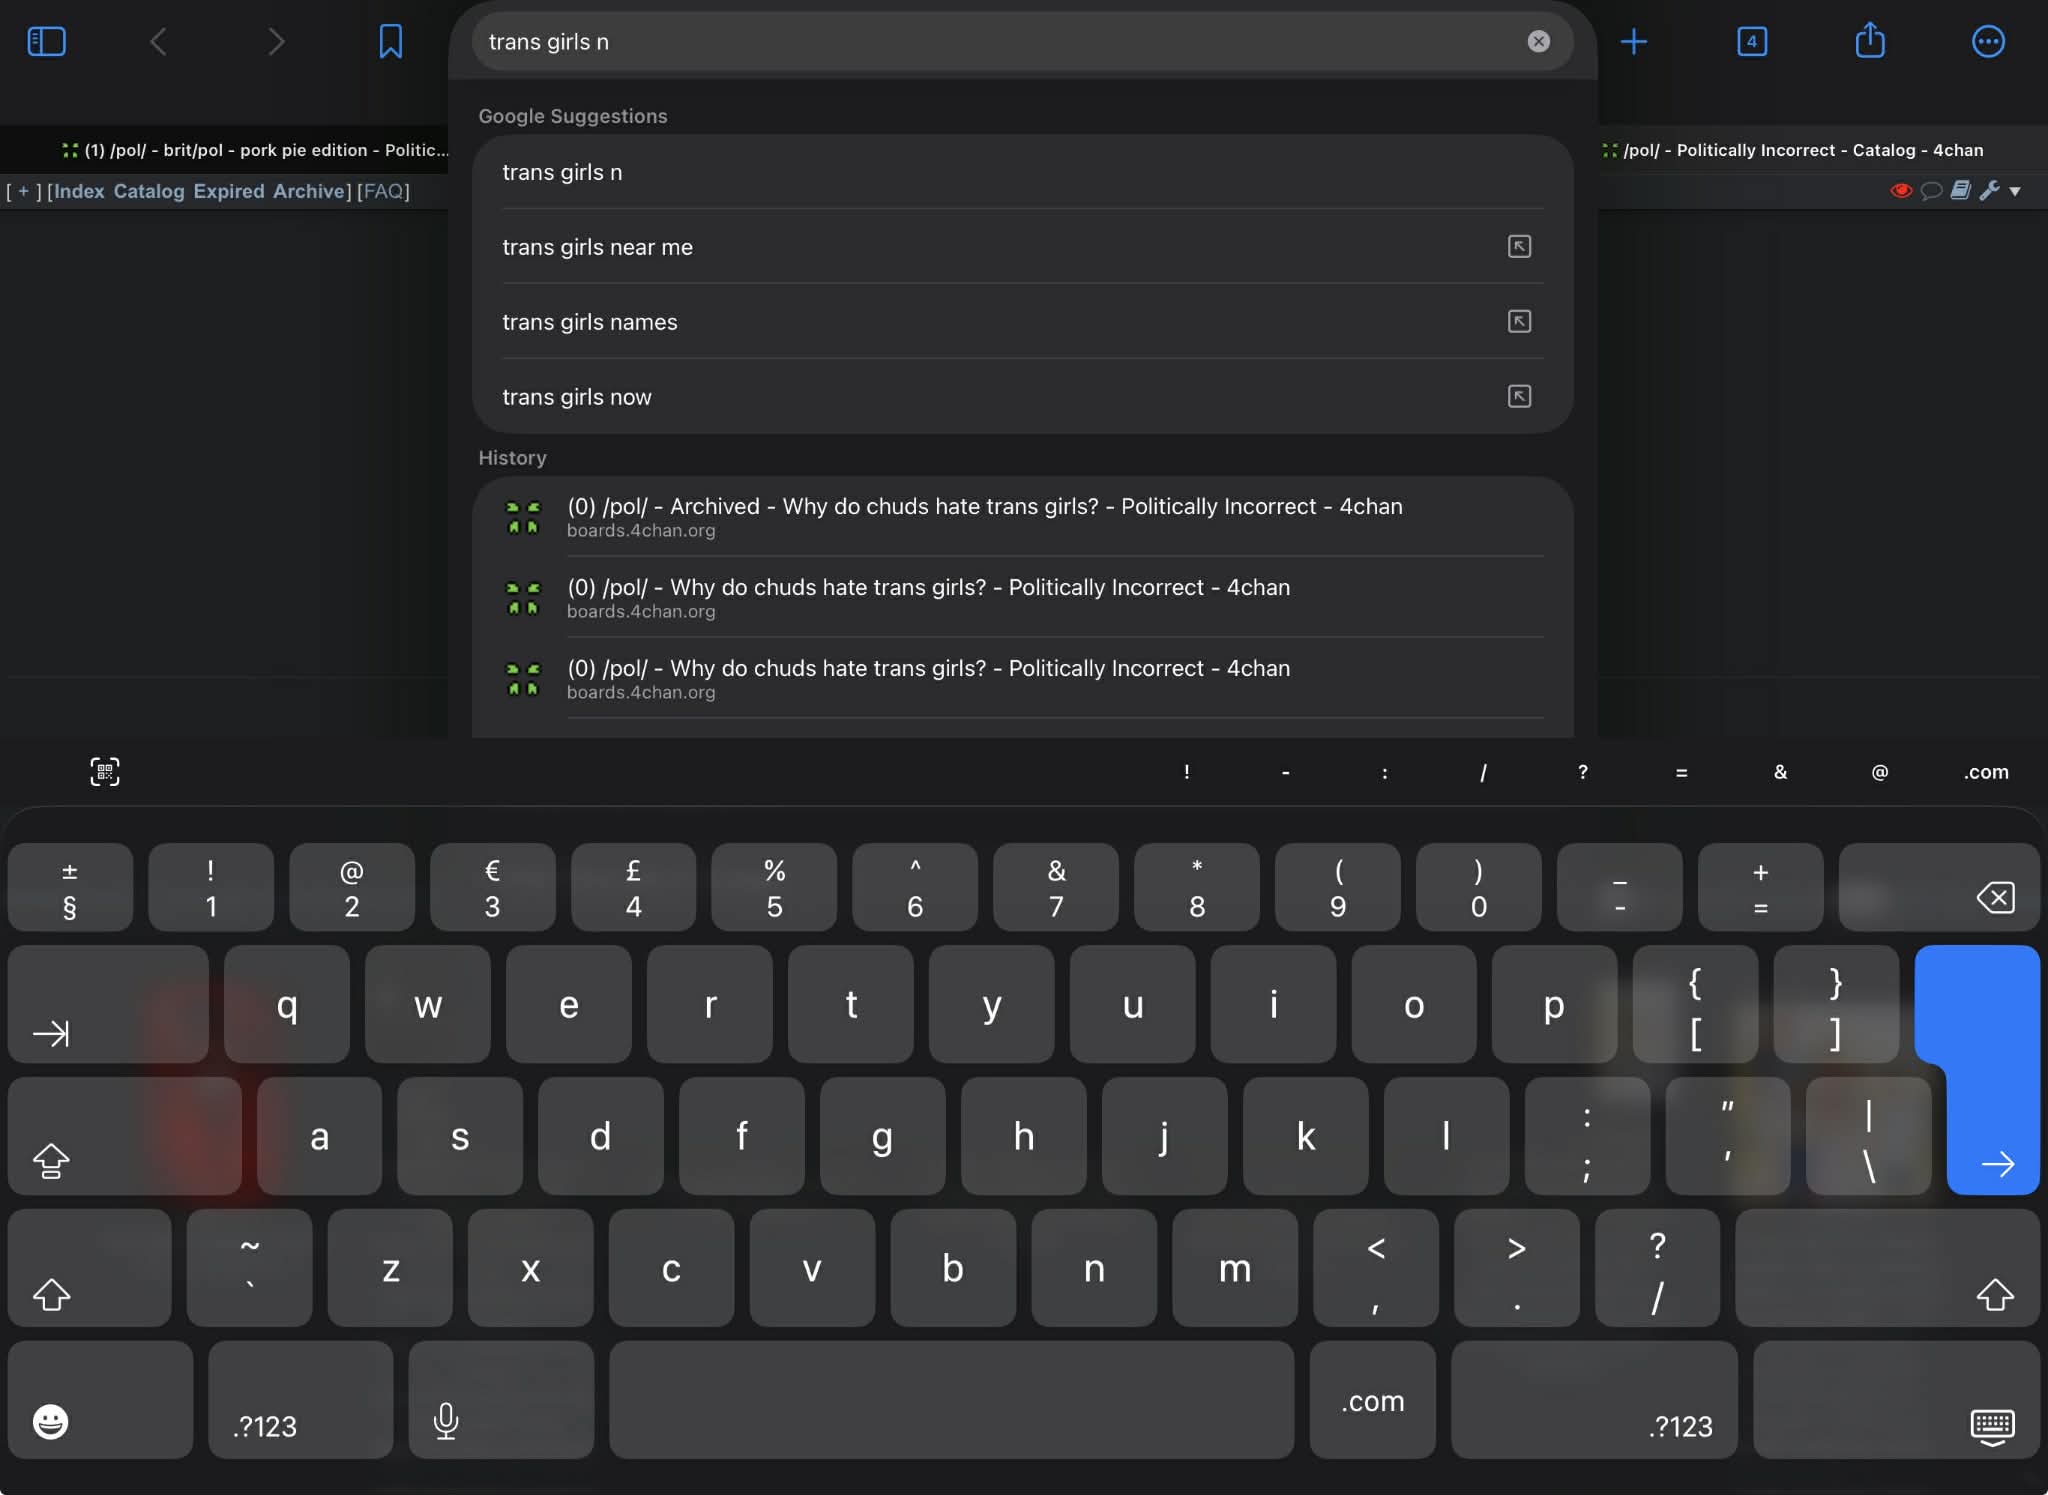Clear the search field text

click(1538, 41)
